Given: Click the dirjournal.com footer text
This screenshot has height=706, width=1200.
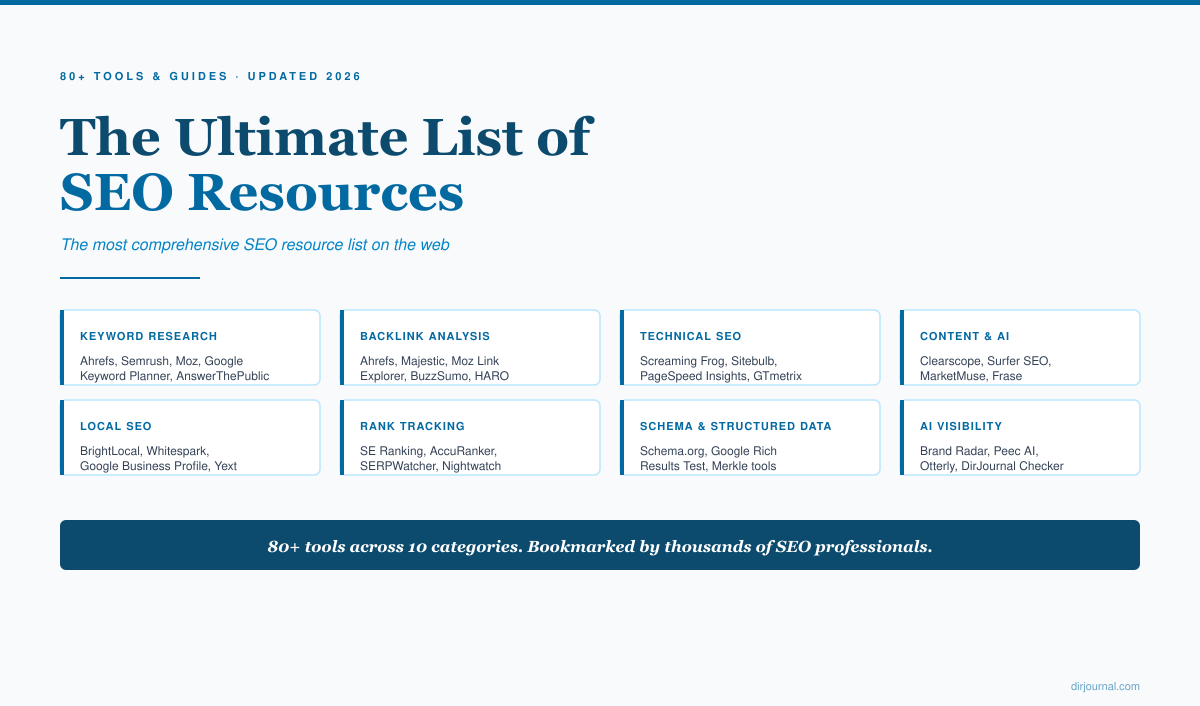Looking at the screenshot, I should tap(1105, 686).
